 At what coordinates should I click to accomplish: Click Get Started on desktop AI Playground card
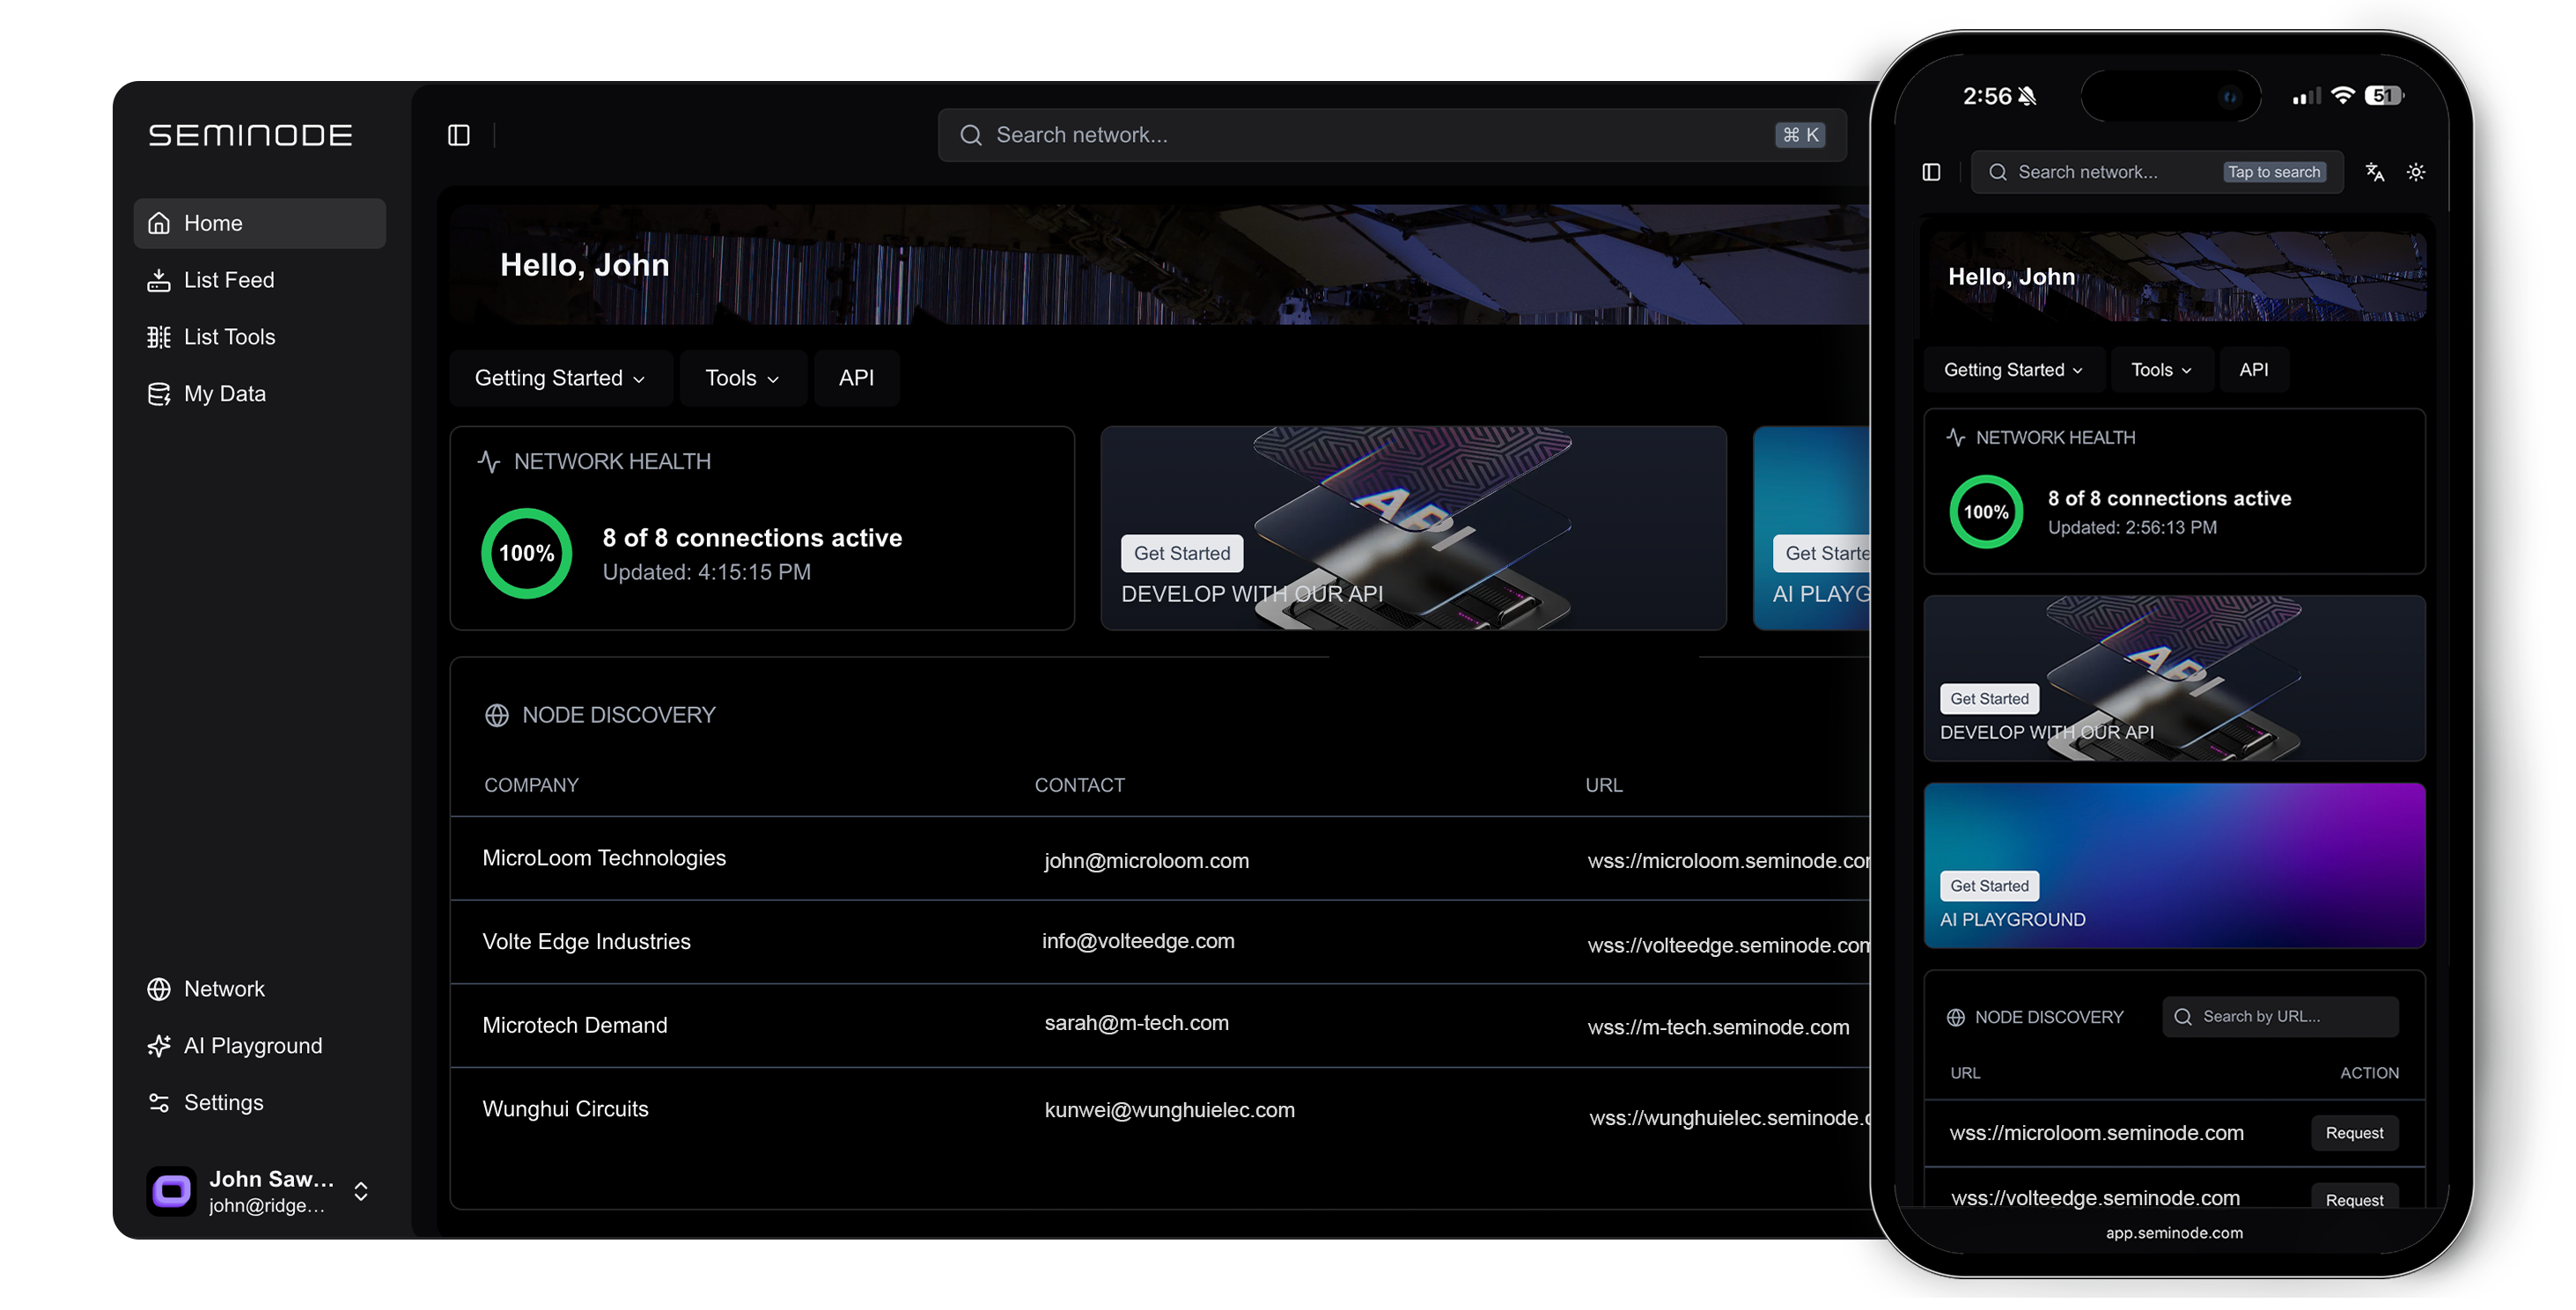(x=1822, y=553)
